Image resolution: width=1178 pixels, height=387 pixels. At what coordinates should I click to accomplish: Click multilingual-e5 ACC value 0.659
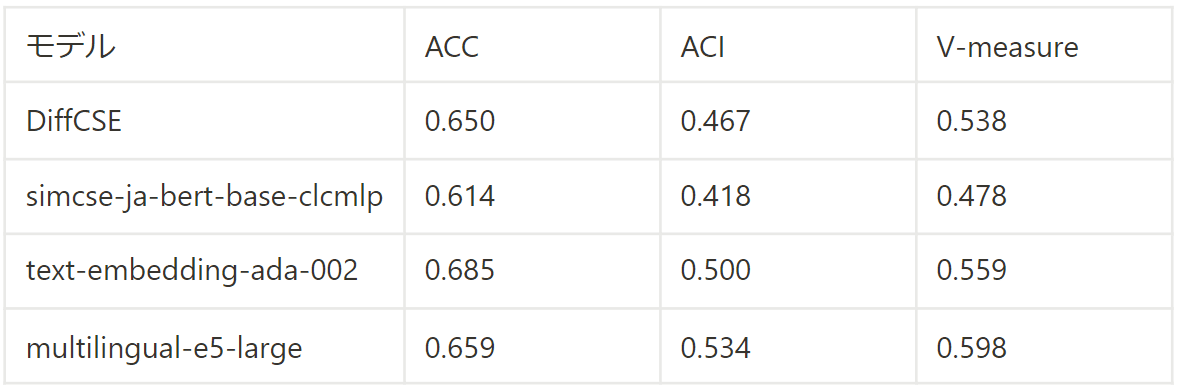[x=460, y=347]
